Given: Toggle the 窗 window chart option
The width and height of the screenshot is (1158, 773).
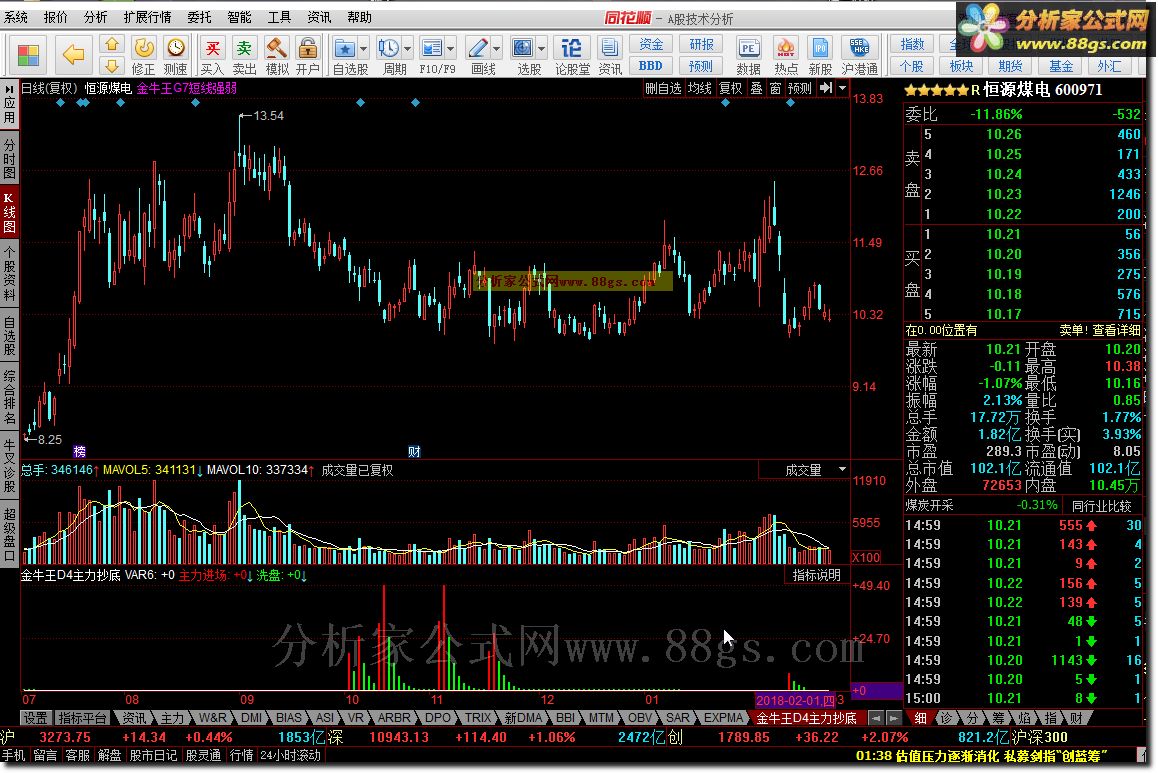Looking at the screenshot, I should tap(775, 89).
